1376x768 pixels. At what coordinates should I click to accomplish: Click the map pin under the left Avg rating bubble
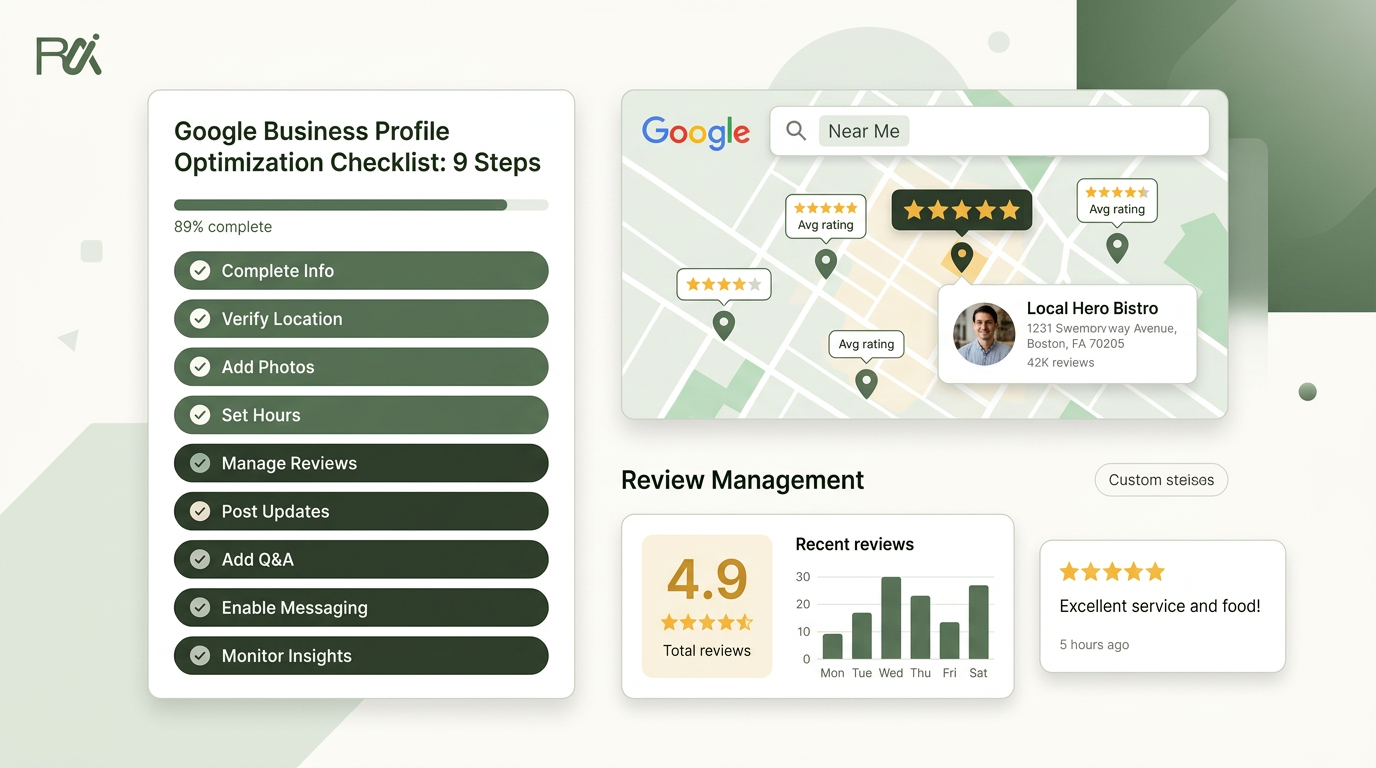[826, 264]
